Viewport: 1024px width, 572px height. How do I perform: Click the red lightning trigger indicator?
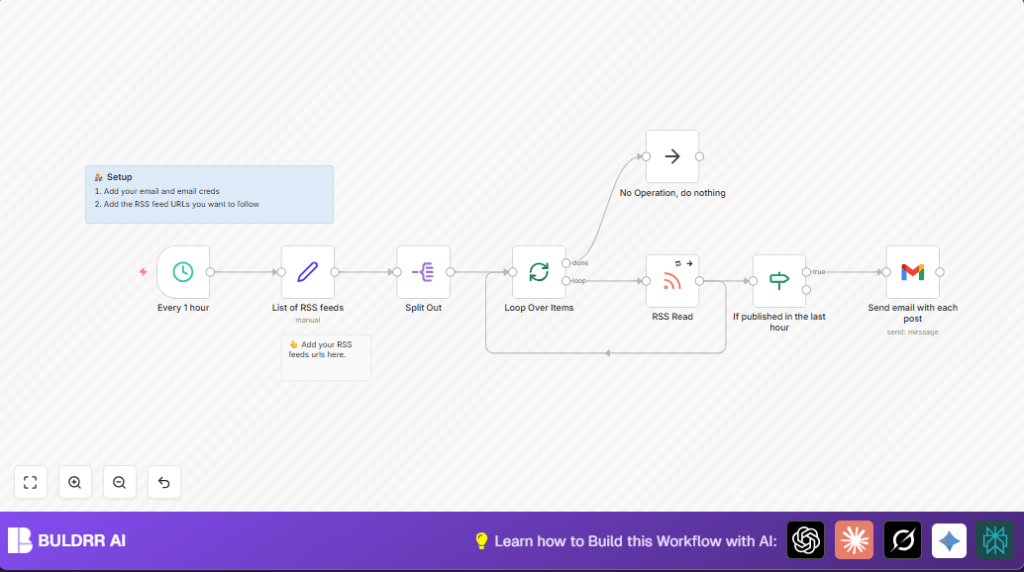143,272
